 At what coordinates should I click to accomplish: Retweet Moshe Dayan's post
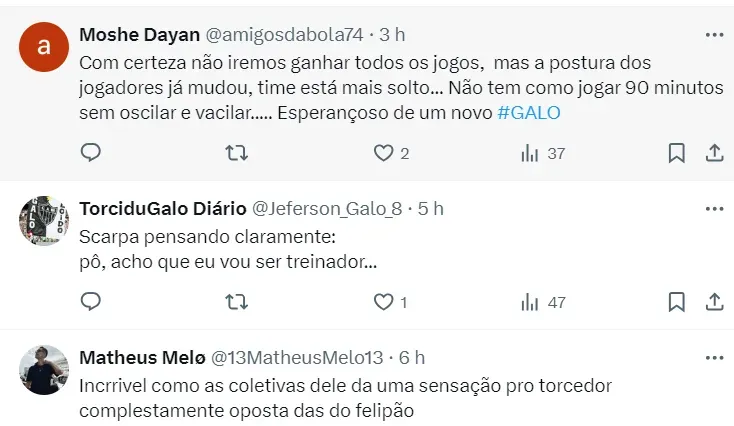pyautogui.click(x=237, y=153)
